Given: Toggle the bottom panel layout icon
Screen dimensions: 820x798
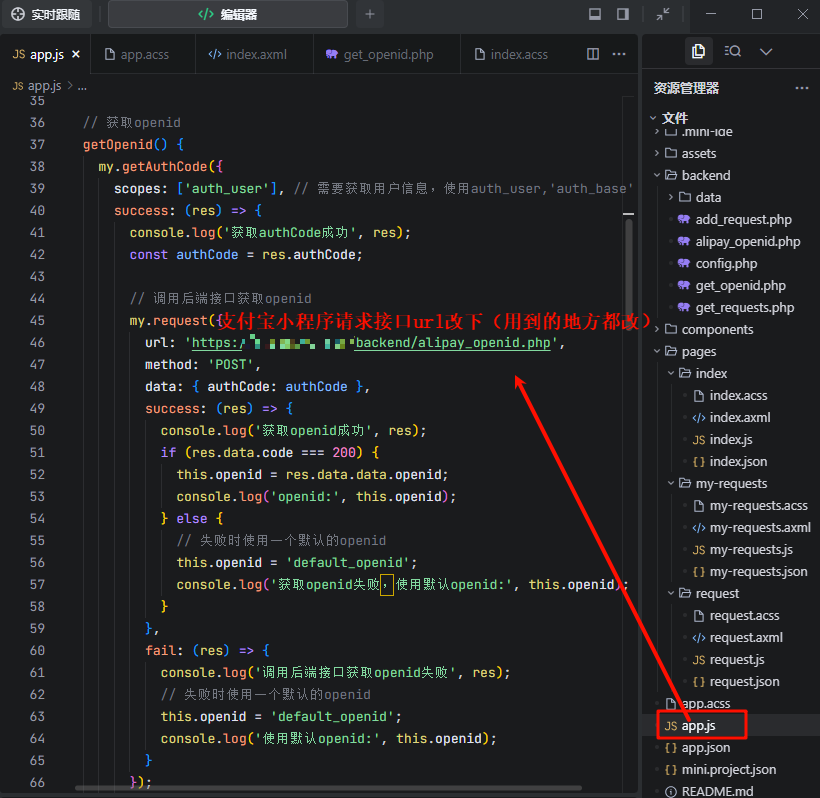Looking at the screenshot, I should [595, 14].
